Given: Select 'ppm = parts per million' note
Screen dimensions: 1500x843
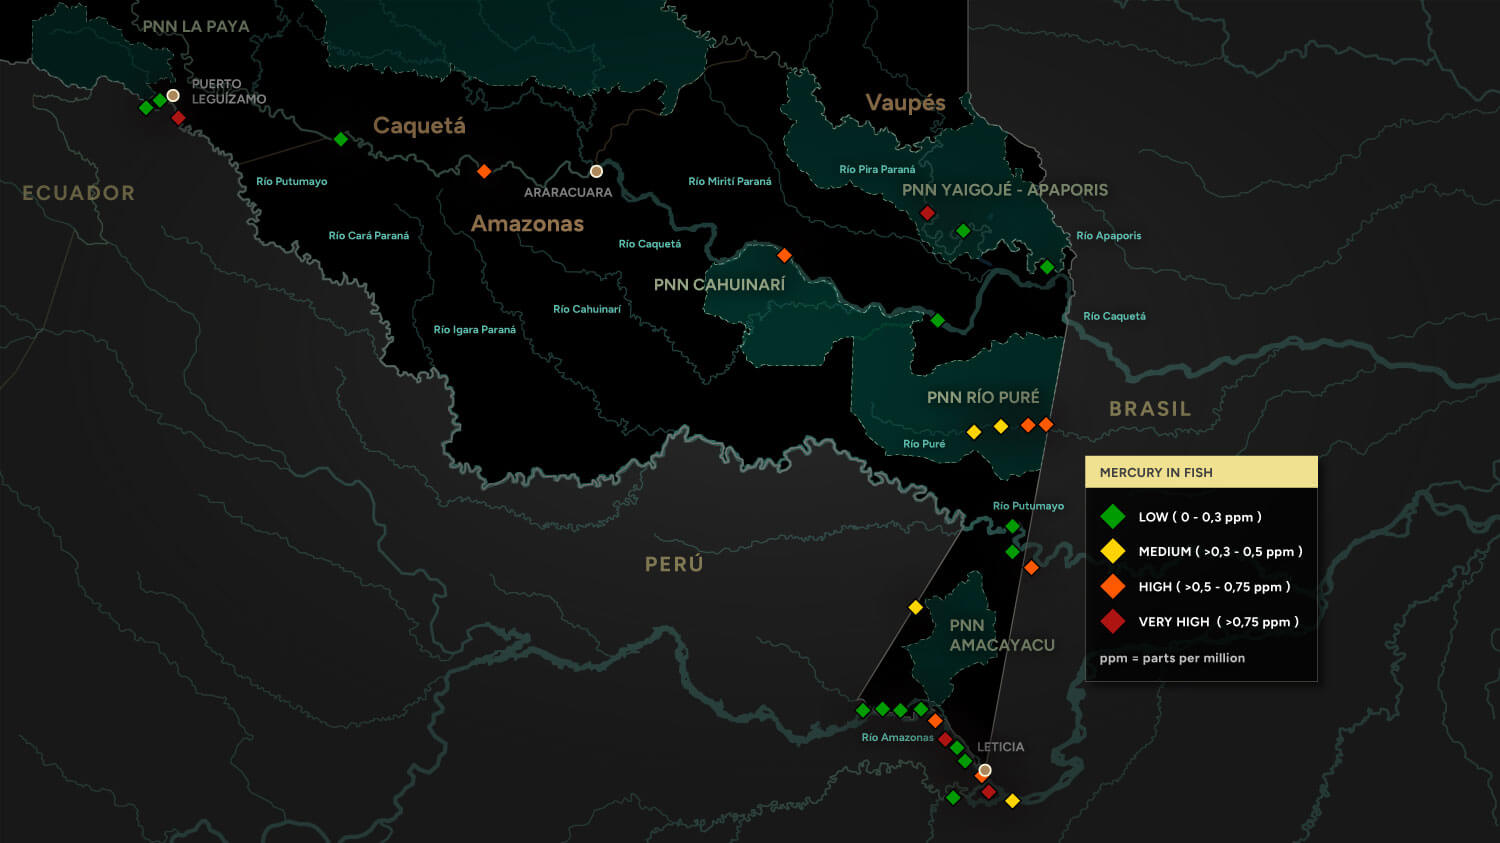Looking at the screenshot, I should click(1172, 658).
